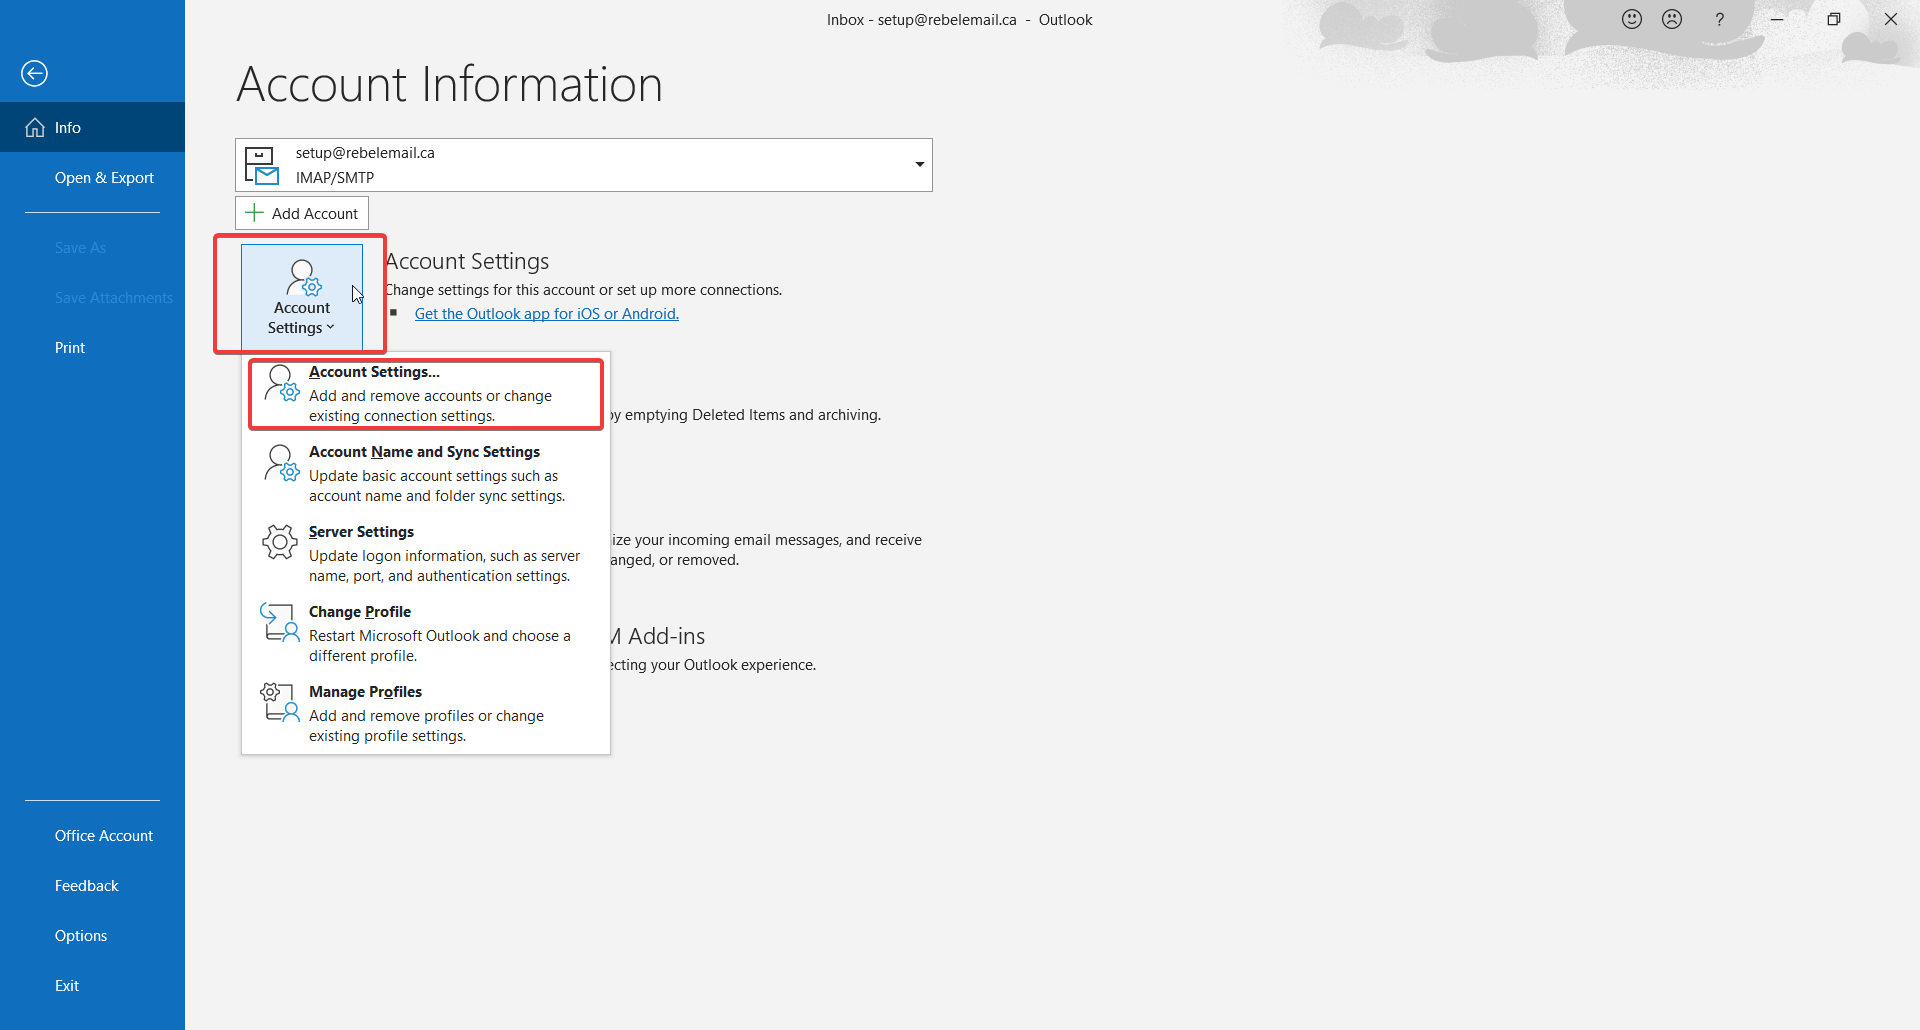This screenshot has width=1920, height=1030.
Task: Click the back arrow icon
Action: 34,73
